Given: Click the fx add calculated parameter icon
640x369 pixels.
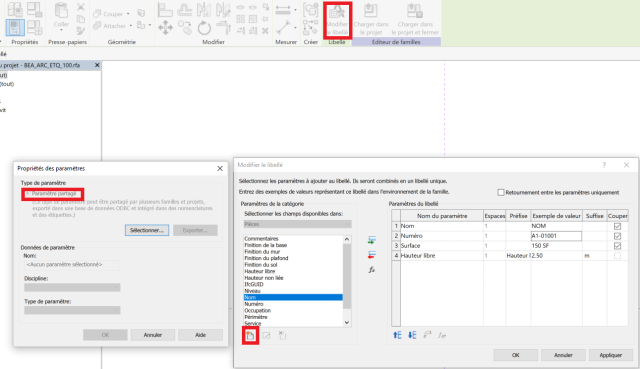Looking at the screenshot, I should [x=371, y=270].
